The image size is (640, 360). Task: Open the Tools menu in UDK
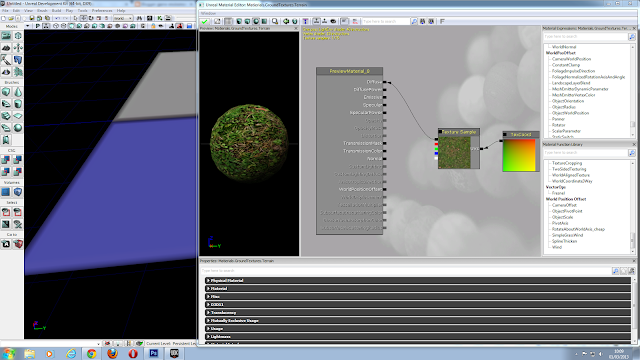point(83,11)
